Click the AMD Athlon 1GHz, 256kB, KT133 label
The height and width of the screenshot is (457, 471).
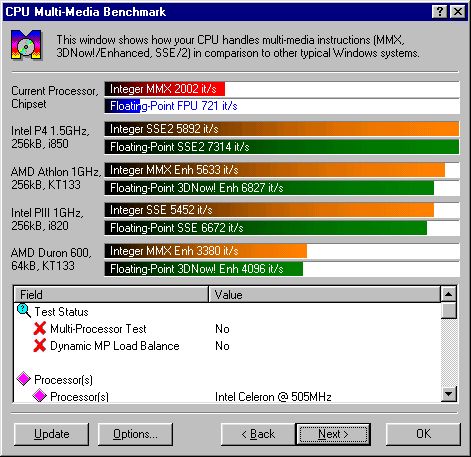pyautogui.click(x=56, y=178)
